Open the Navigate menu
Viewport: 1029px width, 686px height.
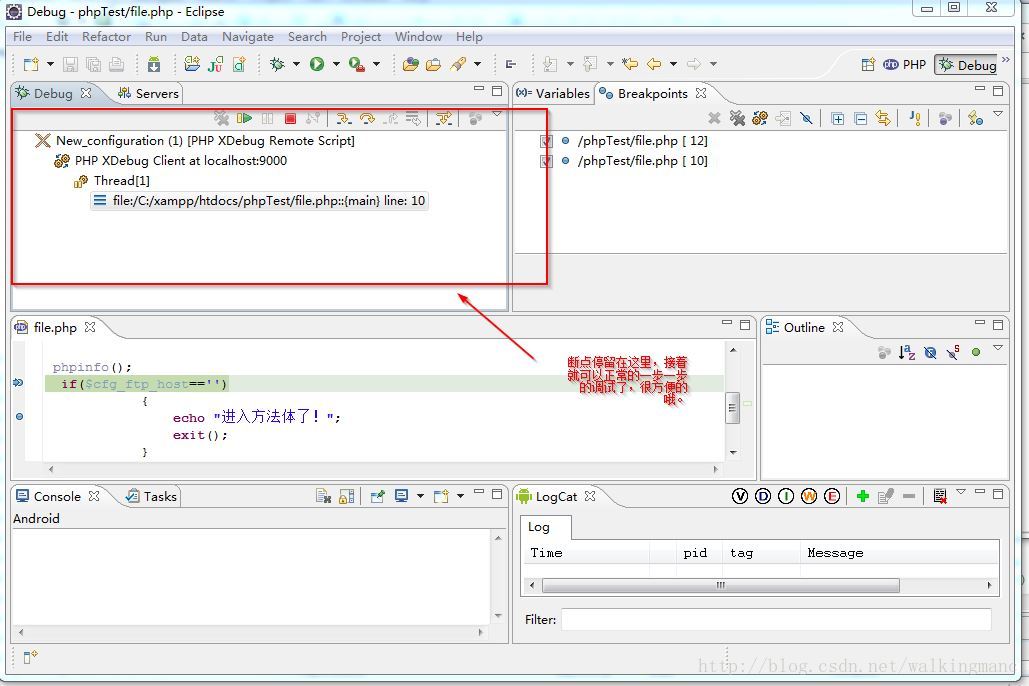click(x=247, y=37)
